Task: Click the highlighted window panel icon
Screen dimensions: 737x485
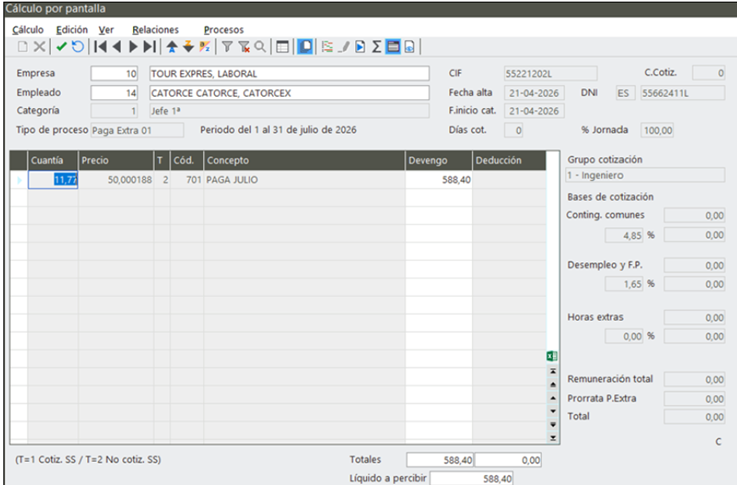Action: pyautogui.click(x=393, y=47)
